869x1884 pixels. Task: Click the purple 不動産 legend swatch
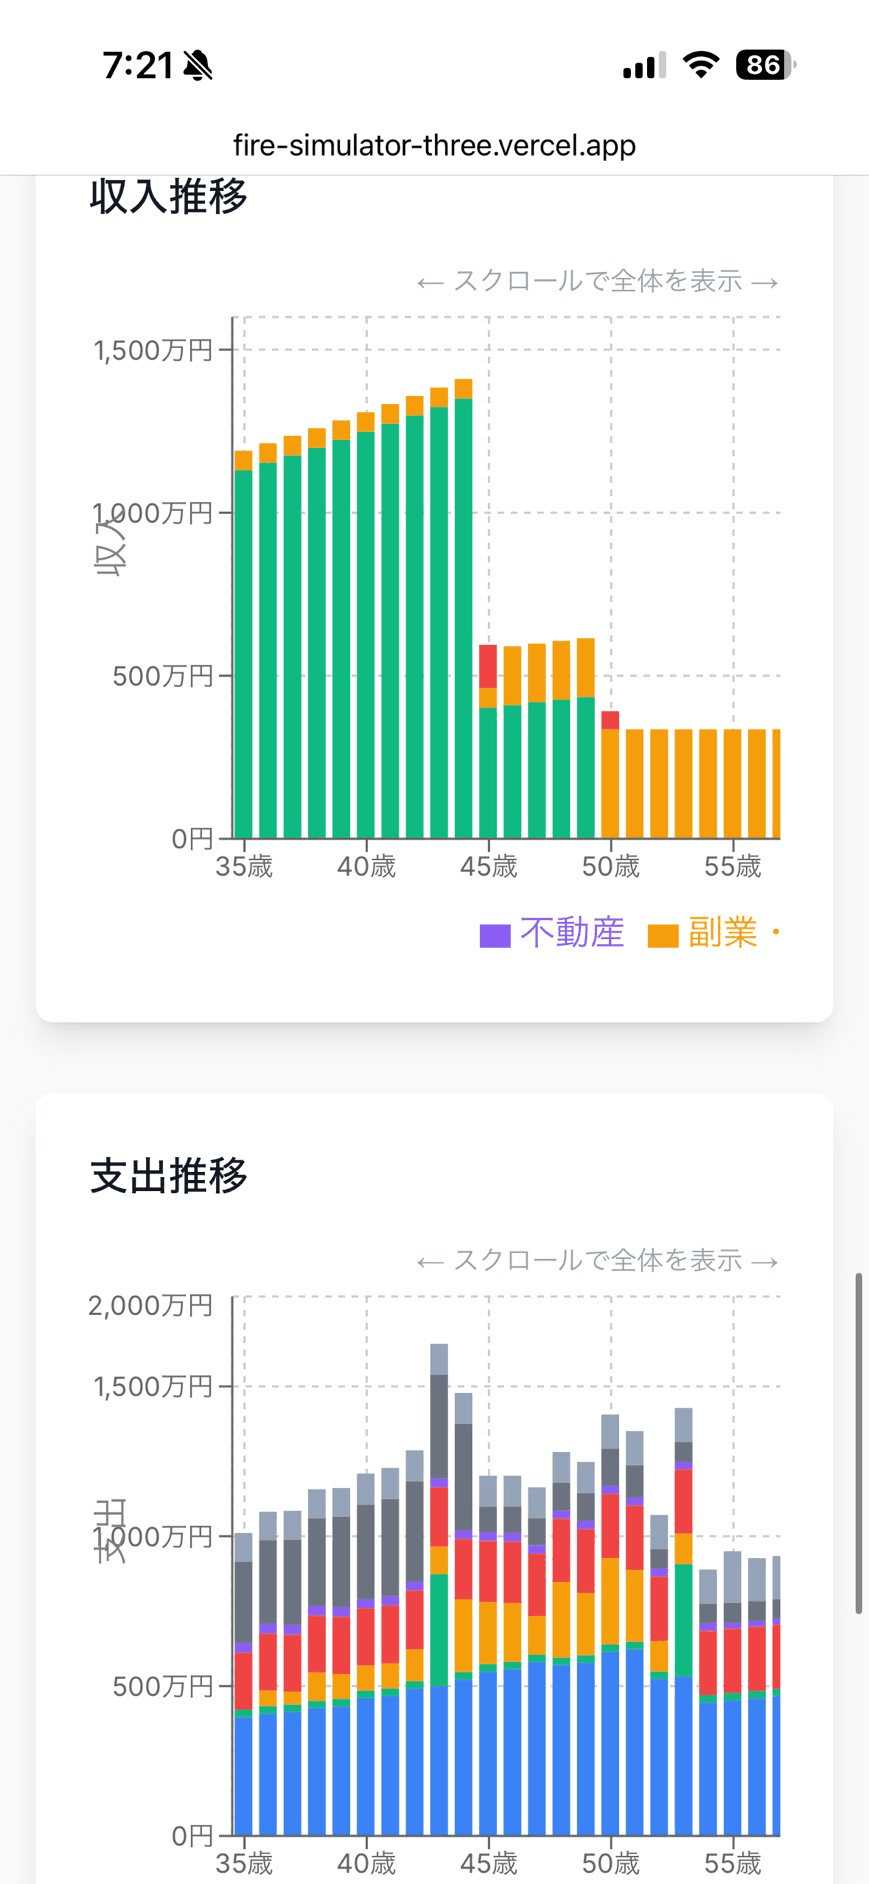[x=495, y=936]
